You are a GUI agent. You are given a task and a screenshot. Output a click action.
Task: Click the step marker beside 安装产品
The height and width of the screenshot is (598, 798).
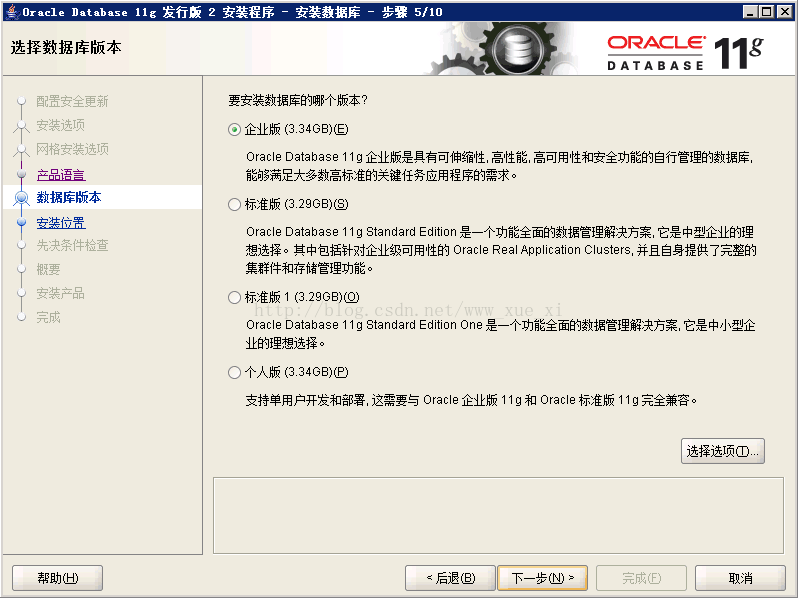click(x=21, y=293)
